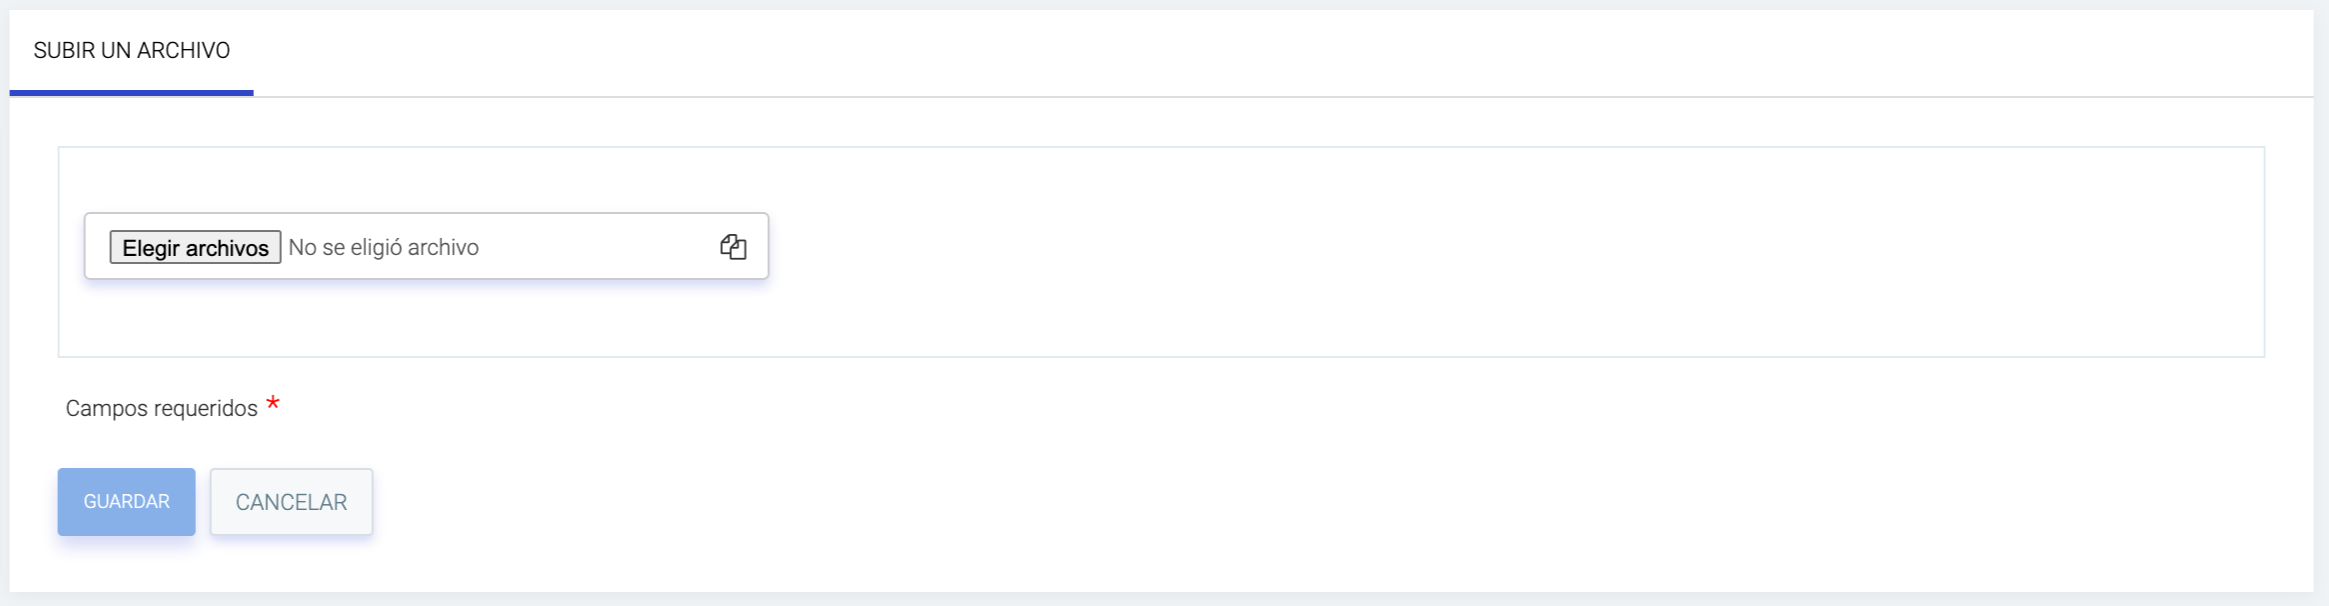Click the blue GUARDAR button

[x=126, y=502]
